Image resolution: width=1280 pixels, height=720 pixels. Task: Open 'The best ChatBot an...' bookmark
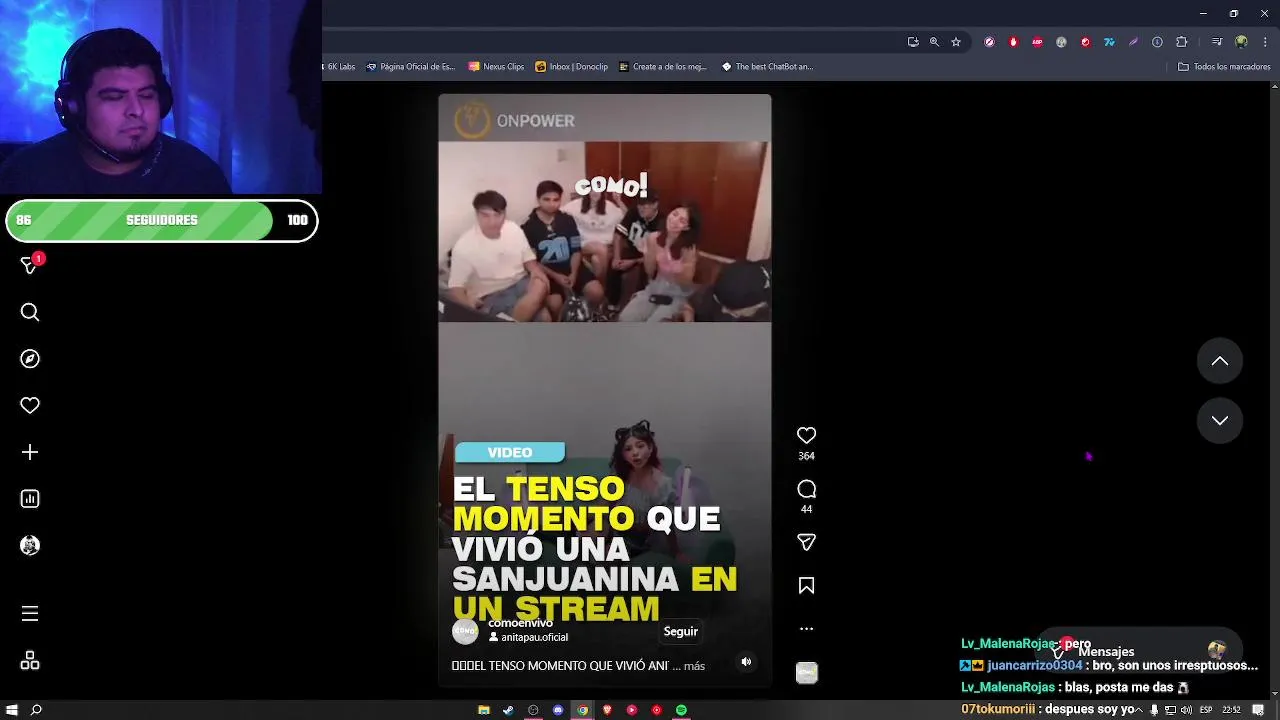[768, 67]
